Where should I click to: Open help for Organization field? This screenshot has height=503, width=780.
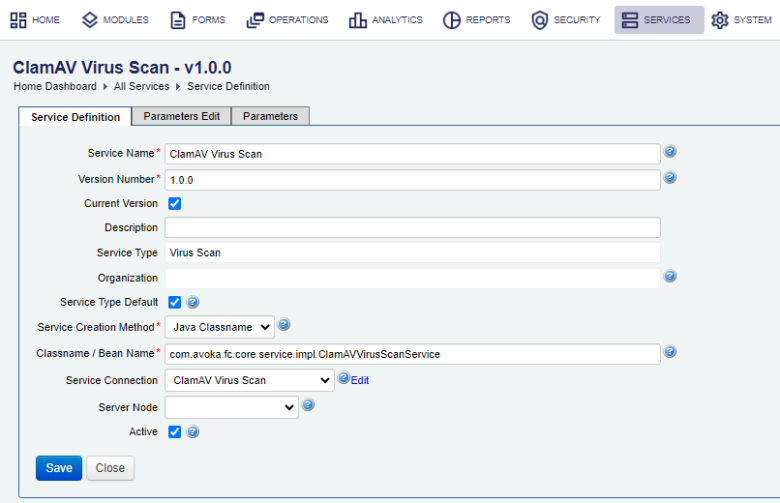[670, 276]
